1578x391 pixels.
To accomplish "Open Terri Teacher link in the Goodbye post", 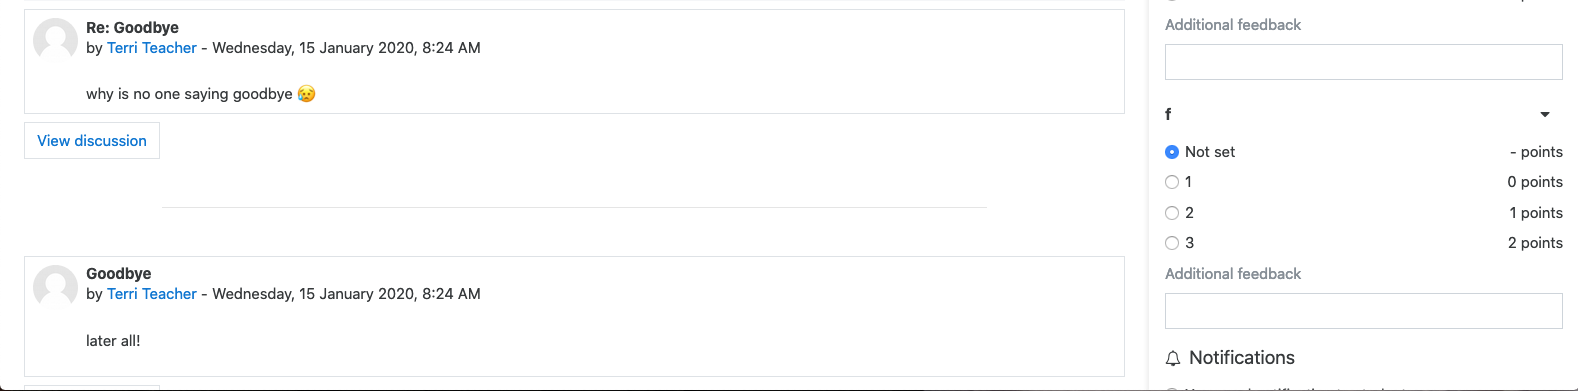I will point(152,294).
